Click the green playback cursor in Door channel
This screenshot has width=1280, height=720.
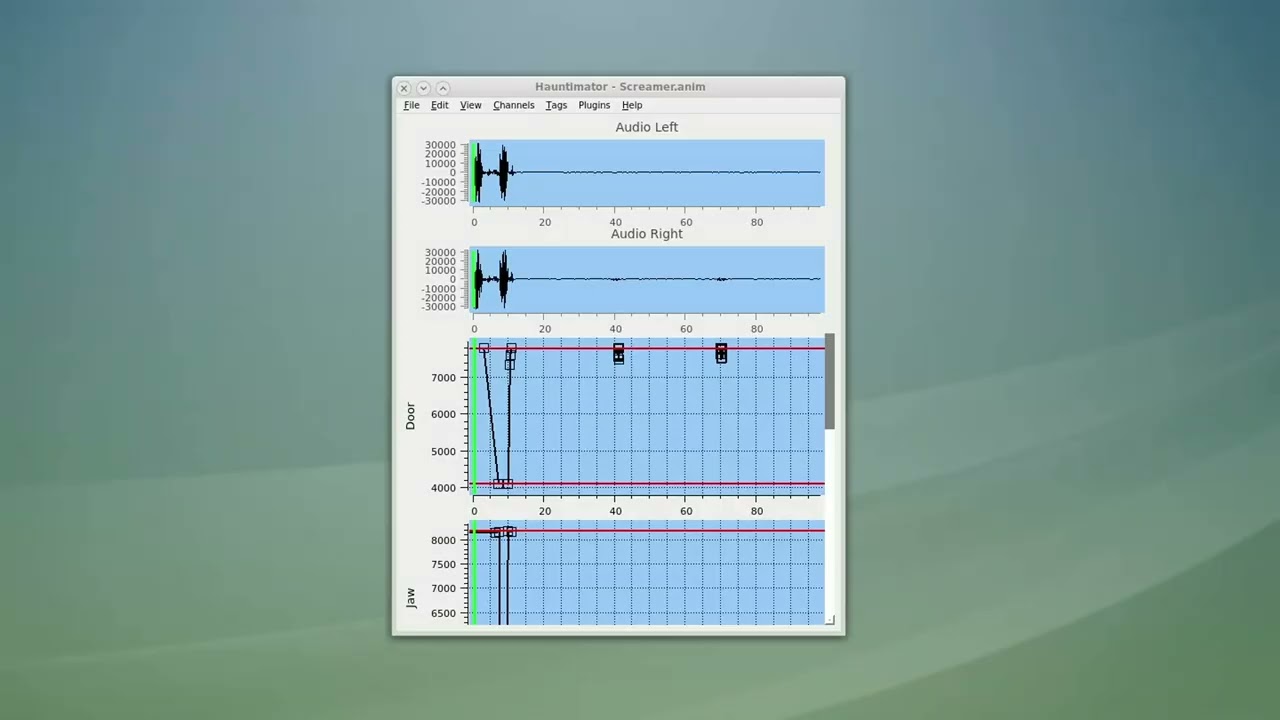[474, 415]
